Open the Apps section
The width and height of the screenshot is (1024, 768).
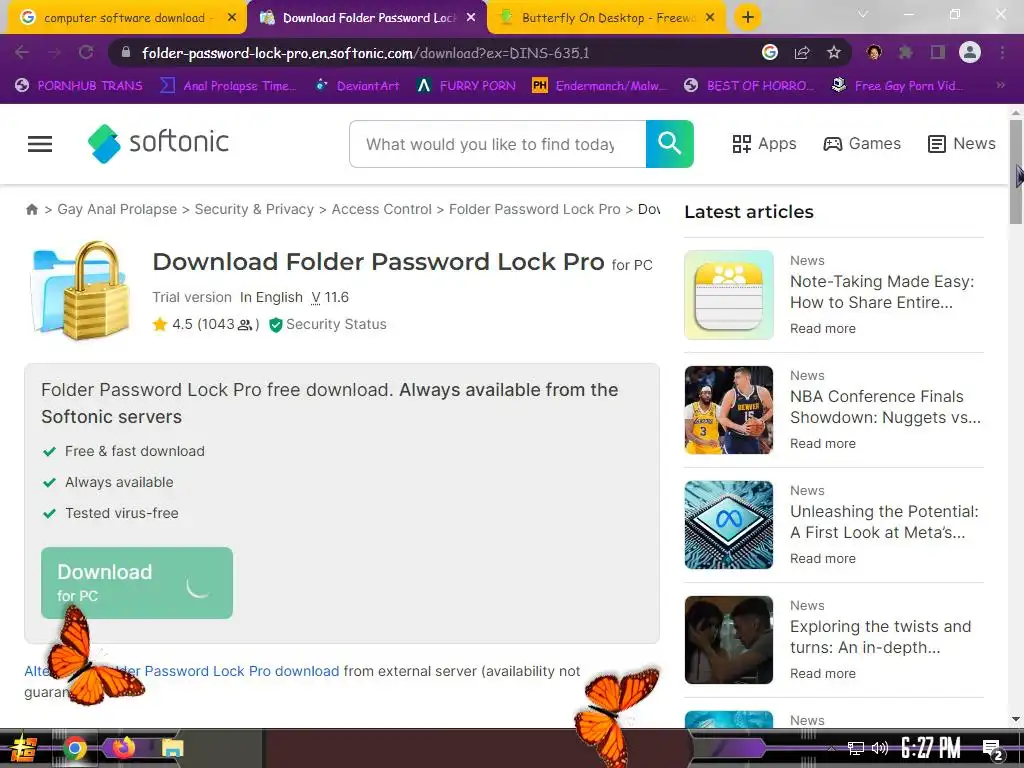pos(764,144)
